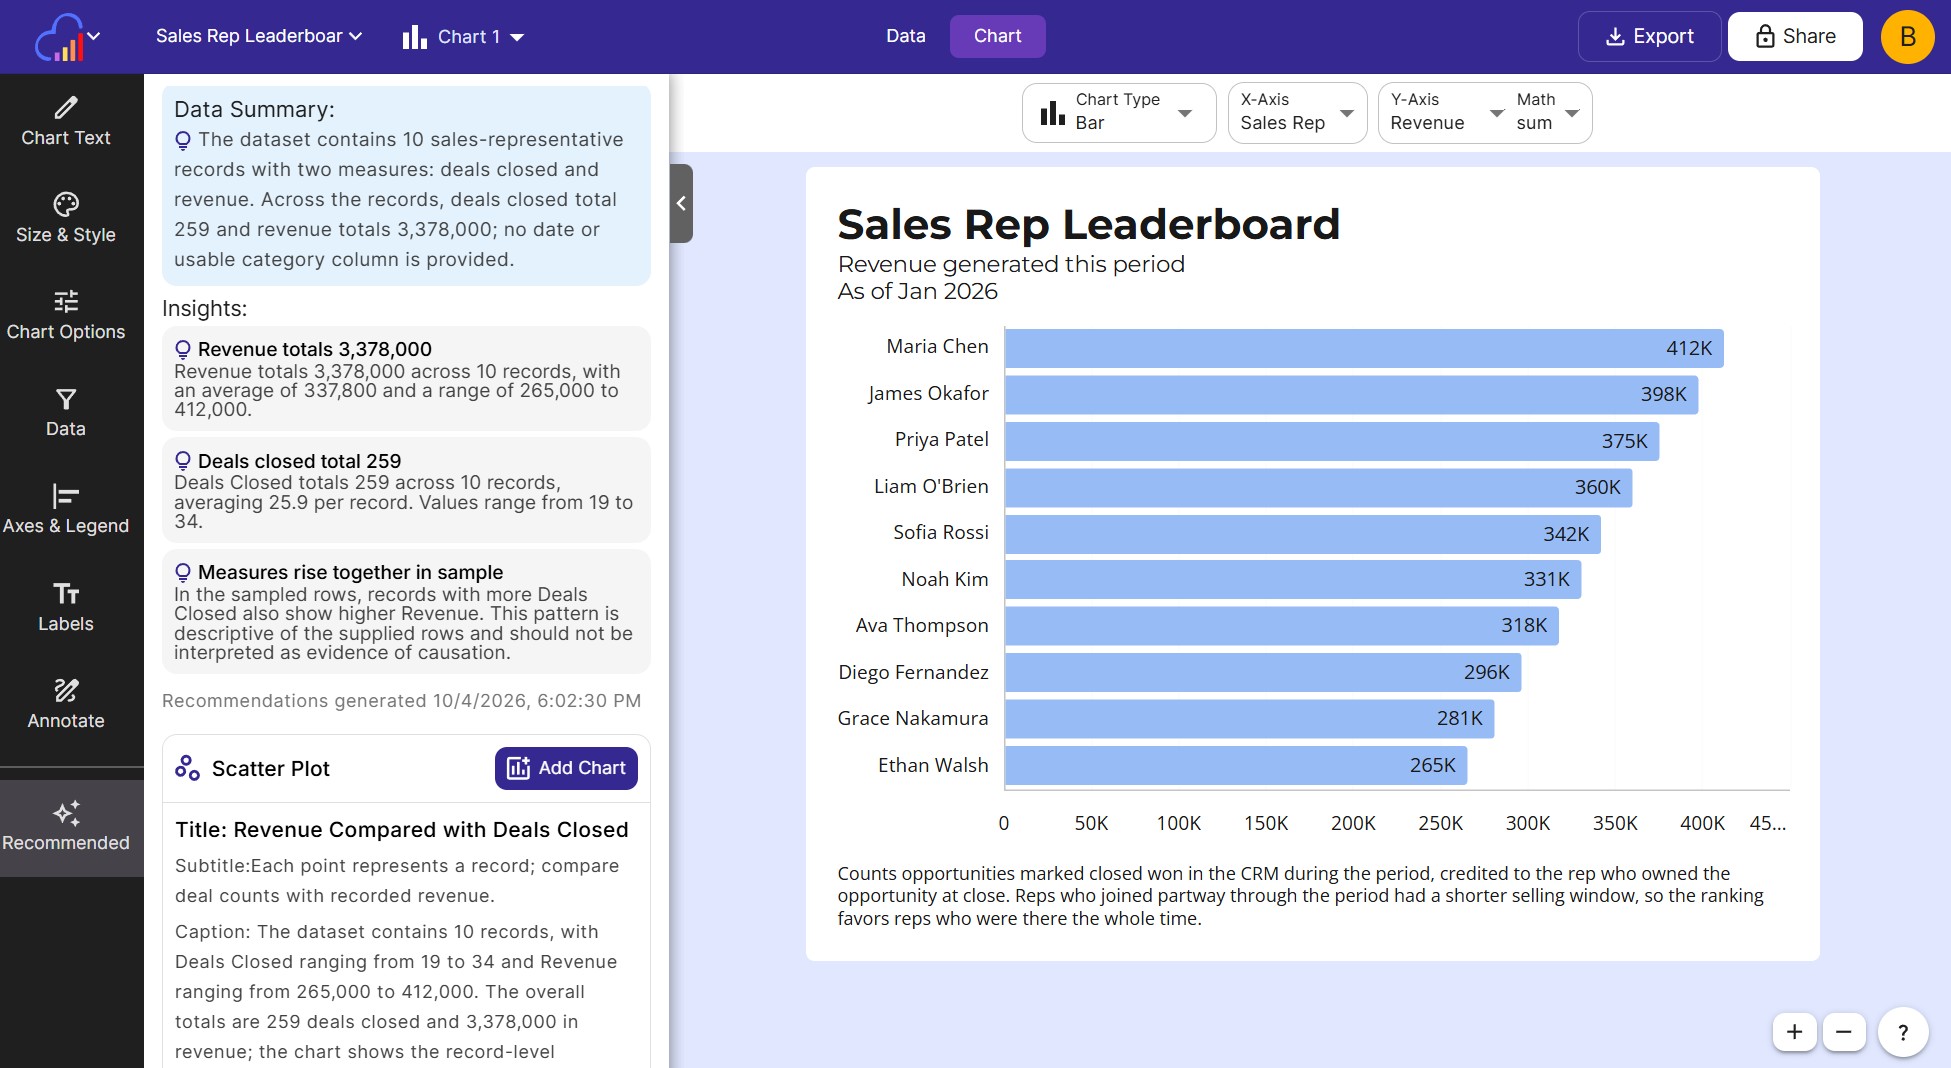Click the Share button

[1795, 36]
